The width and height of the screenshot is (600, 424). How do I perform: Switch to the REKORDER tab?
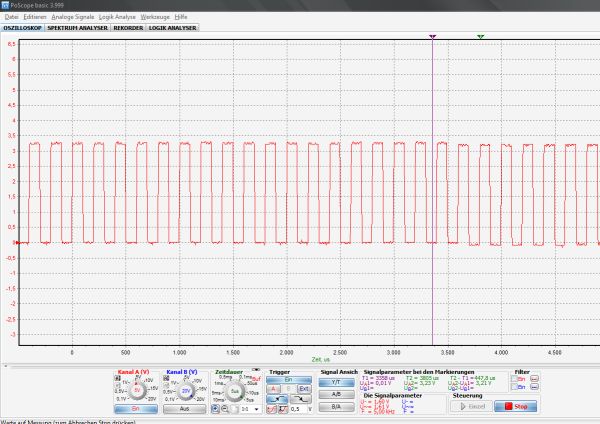point(128,28)
